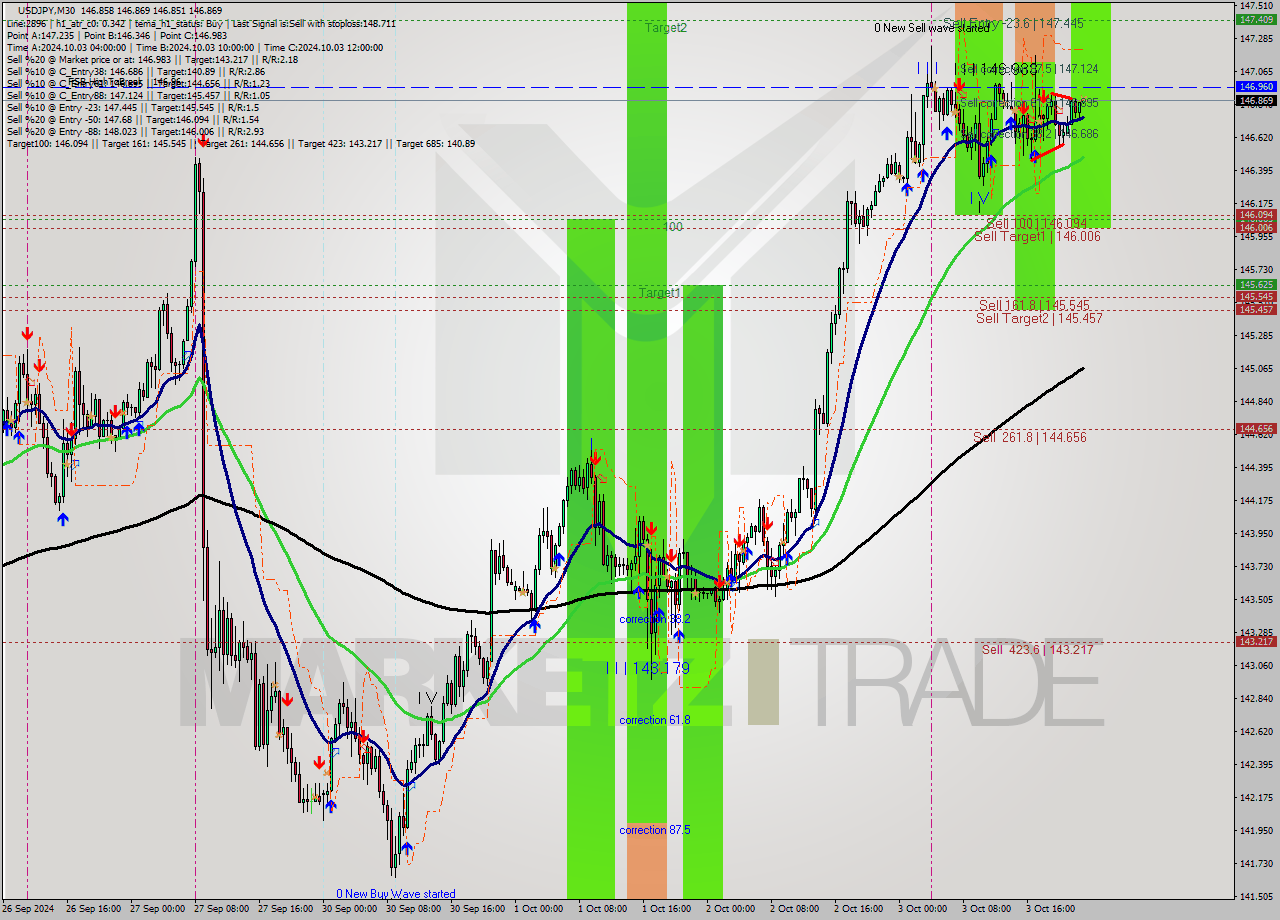Select the 'Sell Entry -23.6 | 147.445' label

tap(1013, 22)
